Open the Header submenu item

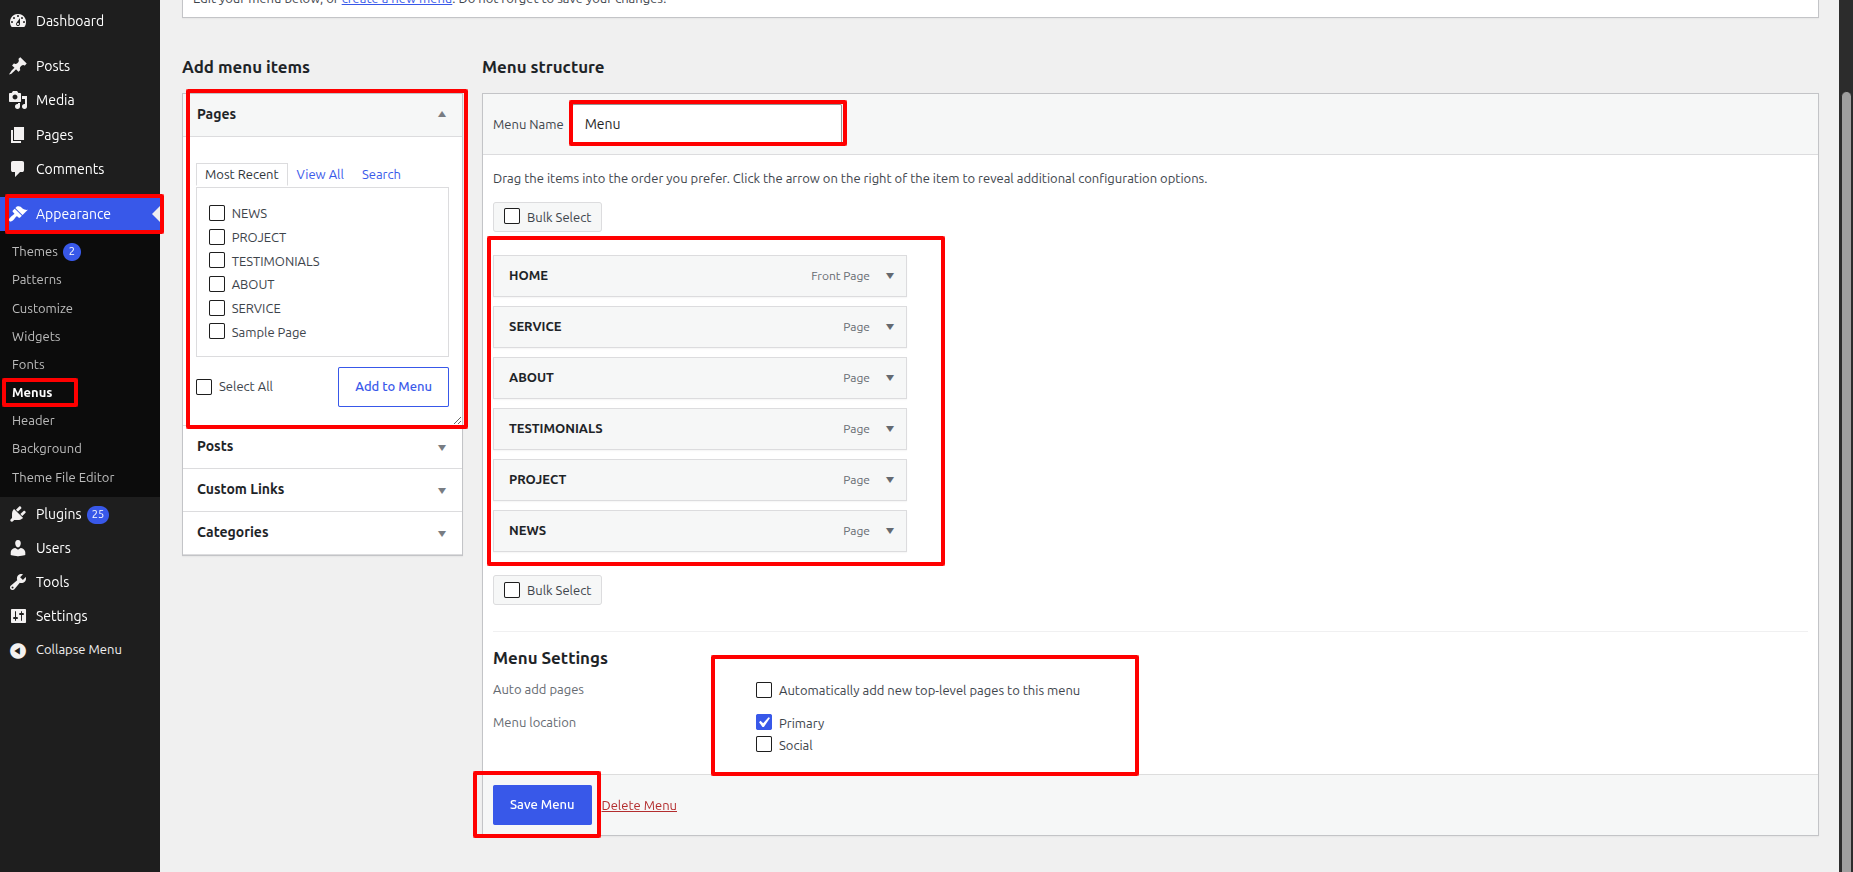[x=33, y=421]
